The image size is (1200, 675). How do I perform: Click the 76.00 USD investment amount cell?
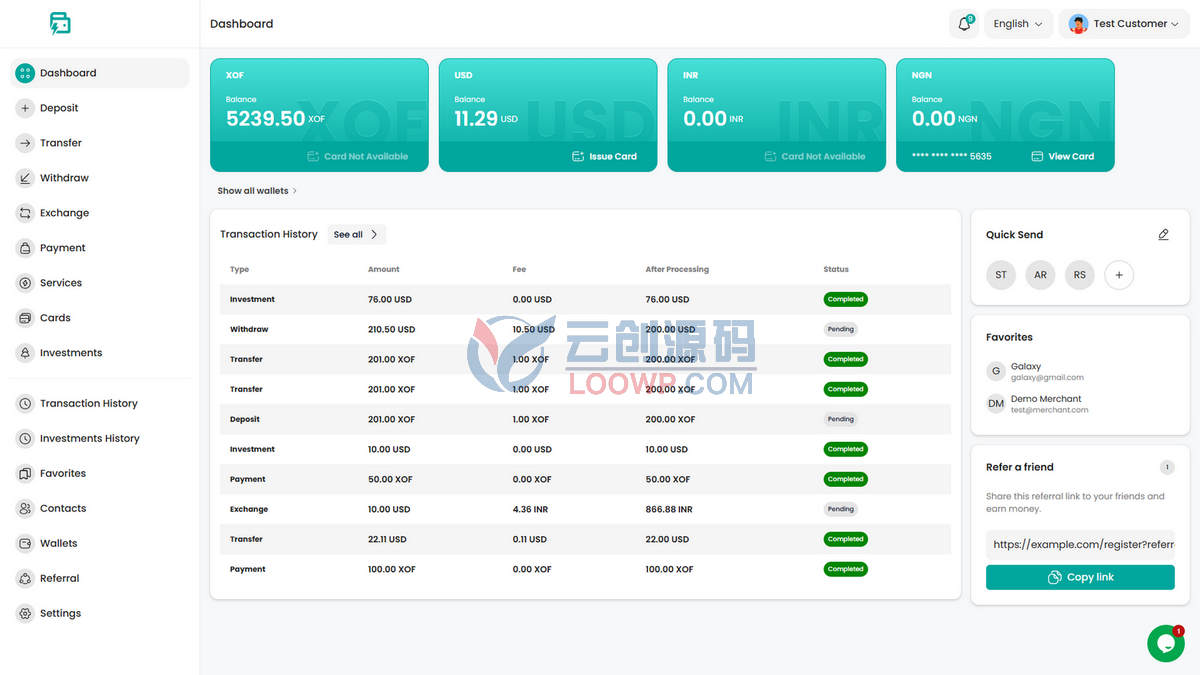pyautogui.click(x=389, y=299)
